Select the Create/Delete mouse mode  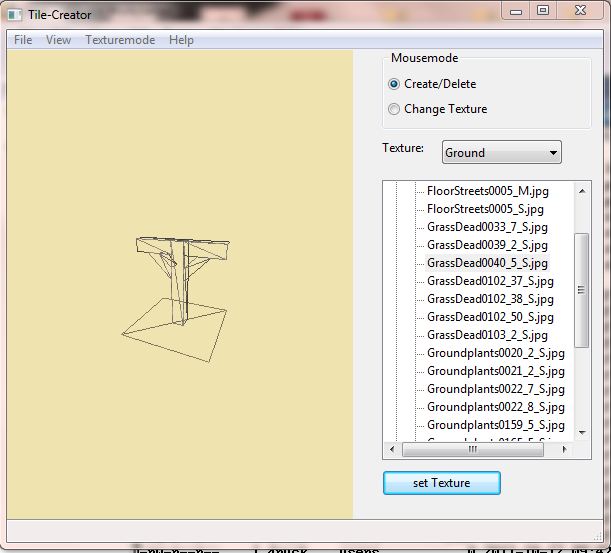click(394, 84)
